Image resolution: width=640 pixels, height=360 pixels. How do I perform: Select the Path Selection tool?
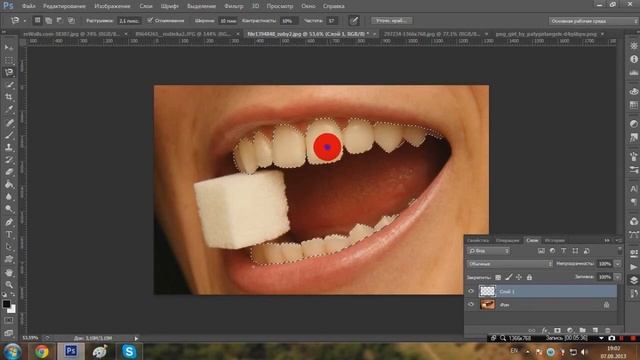[x=9, y=247]
